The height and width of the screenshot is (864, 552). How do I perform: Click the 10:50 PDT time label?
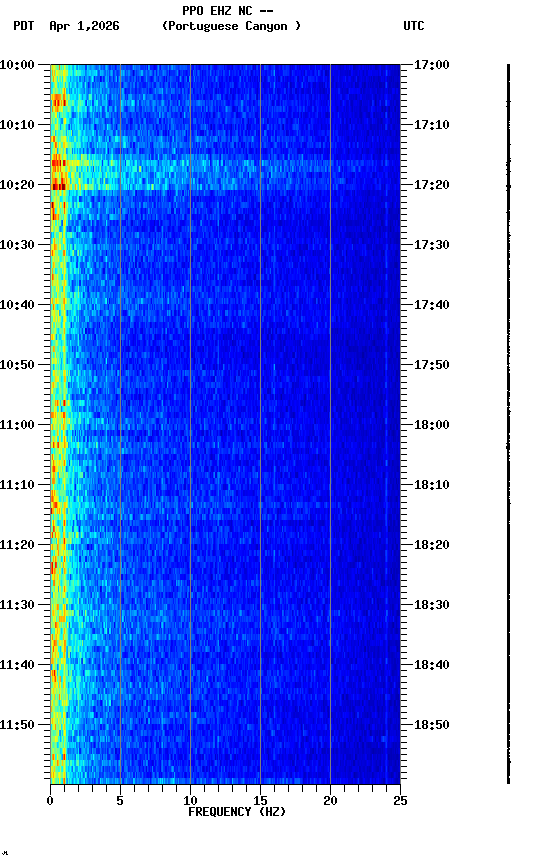click(x=17, y=365)
